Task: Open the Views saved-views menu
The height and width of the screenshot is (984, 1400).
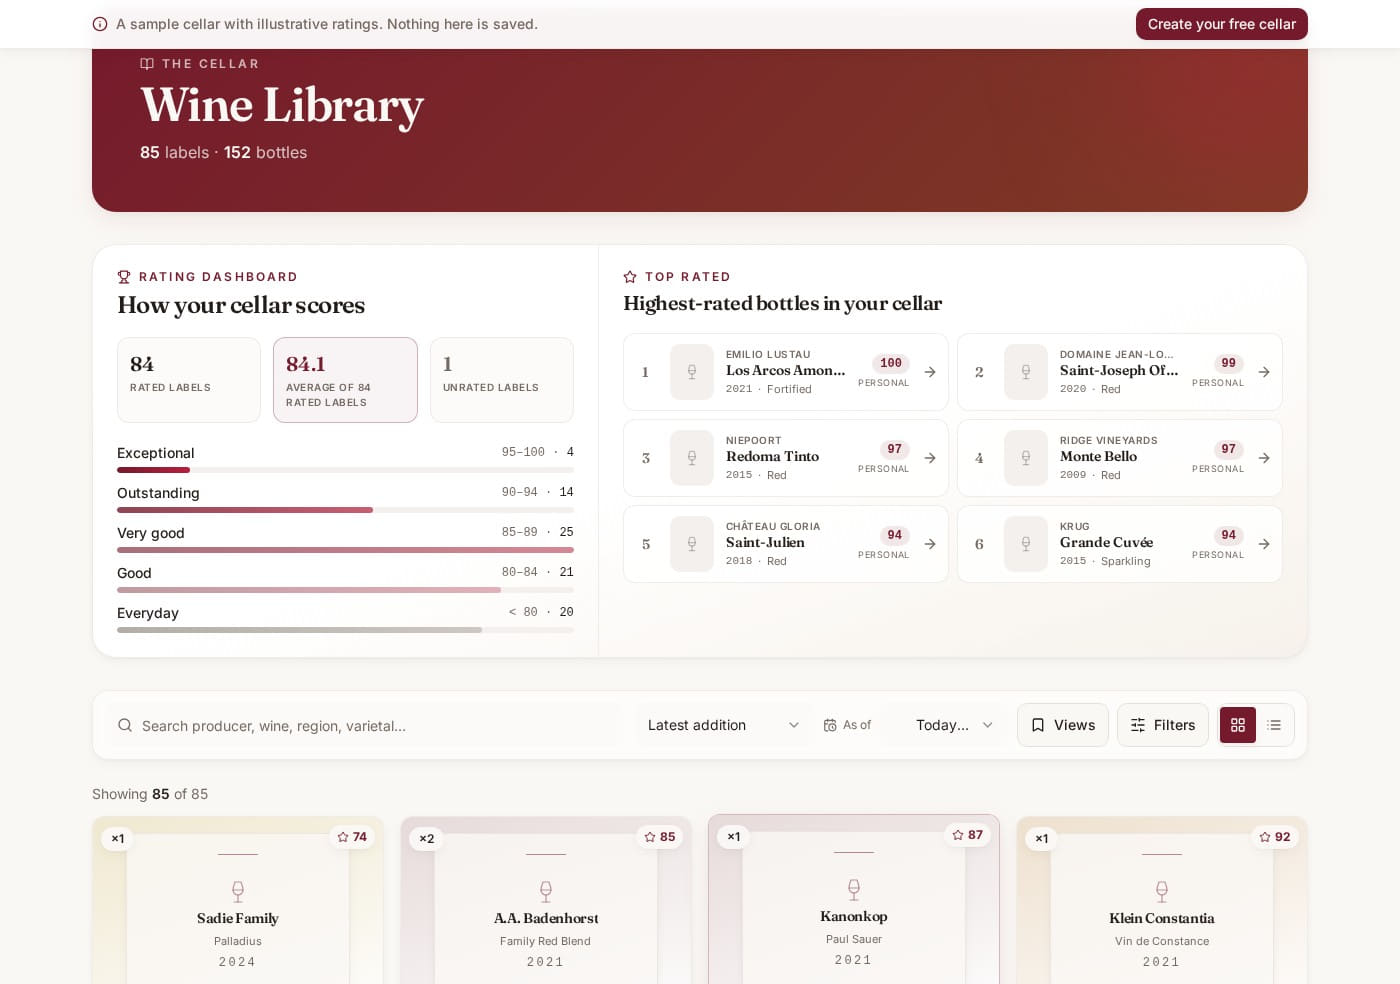Action: coord(1063,725)
